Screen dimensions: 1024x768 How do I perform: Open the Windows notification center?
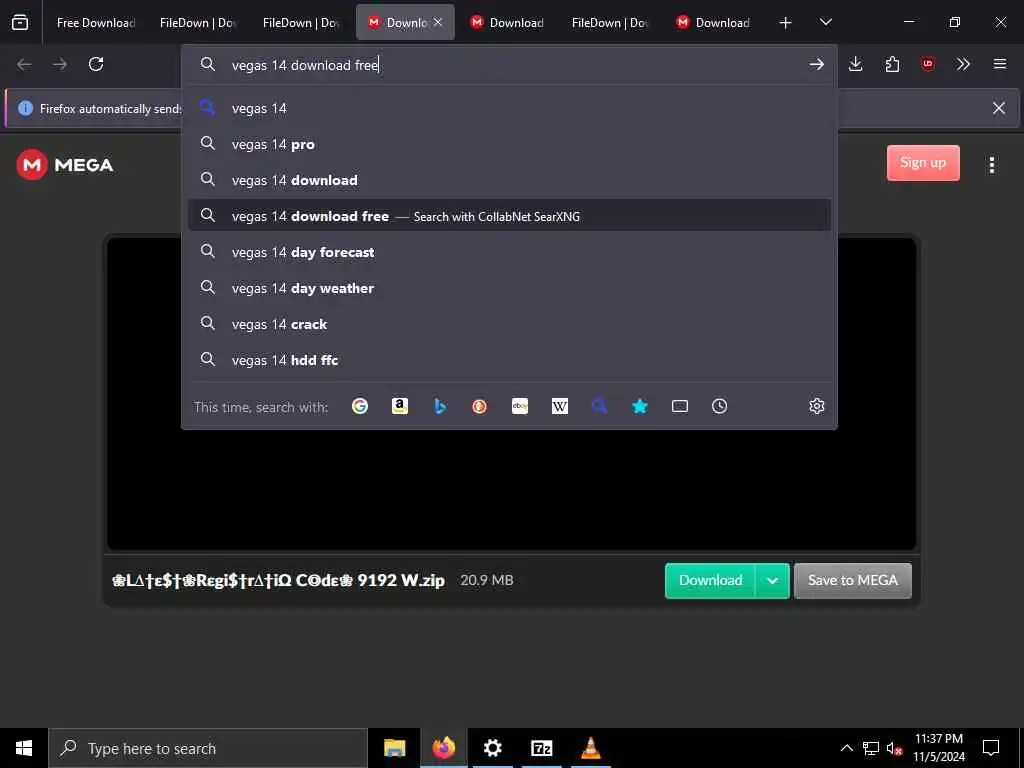pos(991,748)
